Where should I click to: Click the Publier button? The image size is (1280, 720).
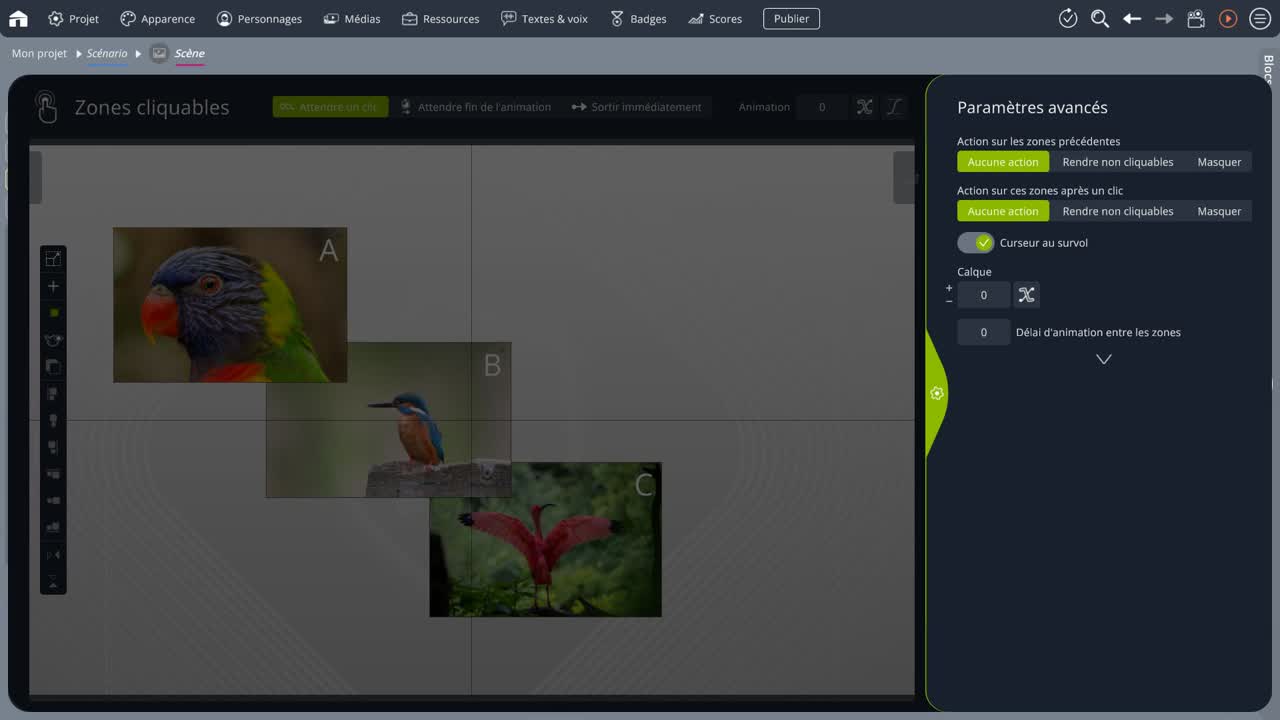tap(791, 18)
